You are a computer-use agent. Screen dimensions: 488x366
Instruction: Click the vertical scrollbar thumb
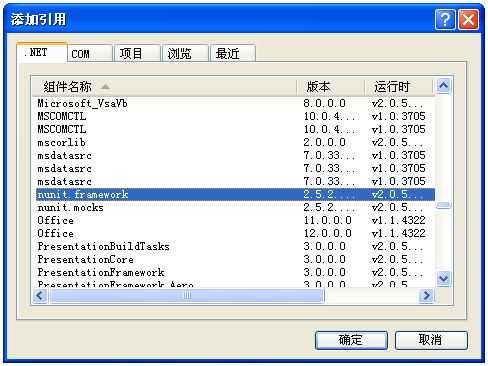click(443, 205)
